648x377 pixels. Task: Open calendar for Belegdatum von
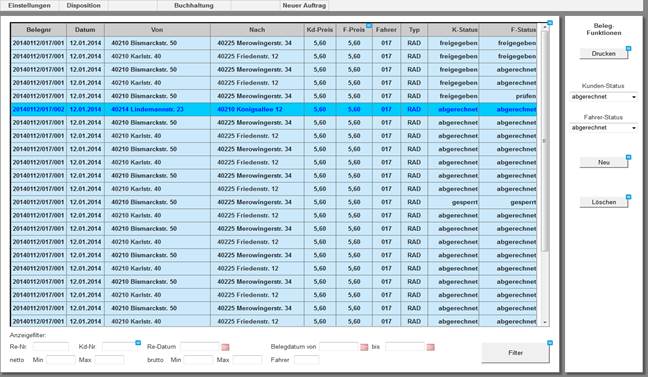[x=364, y=347]
